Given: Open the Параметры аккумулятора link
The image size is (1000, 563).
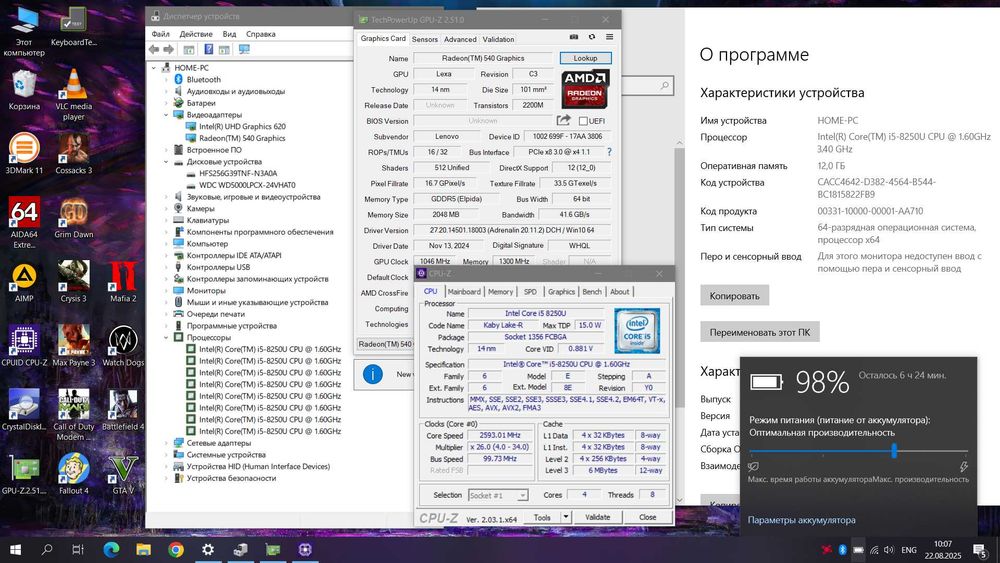Looking at the screenshot, I should tap(802, 520).
